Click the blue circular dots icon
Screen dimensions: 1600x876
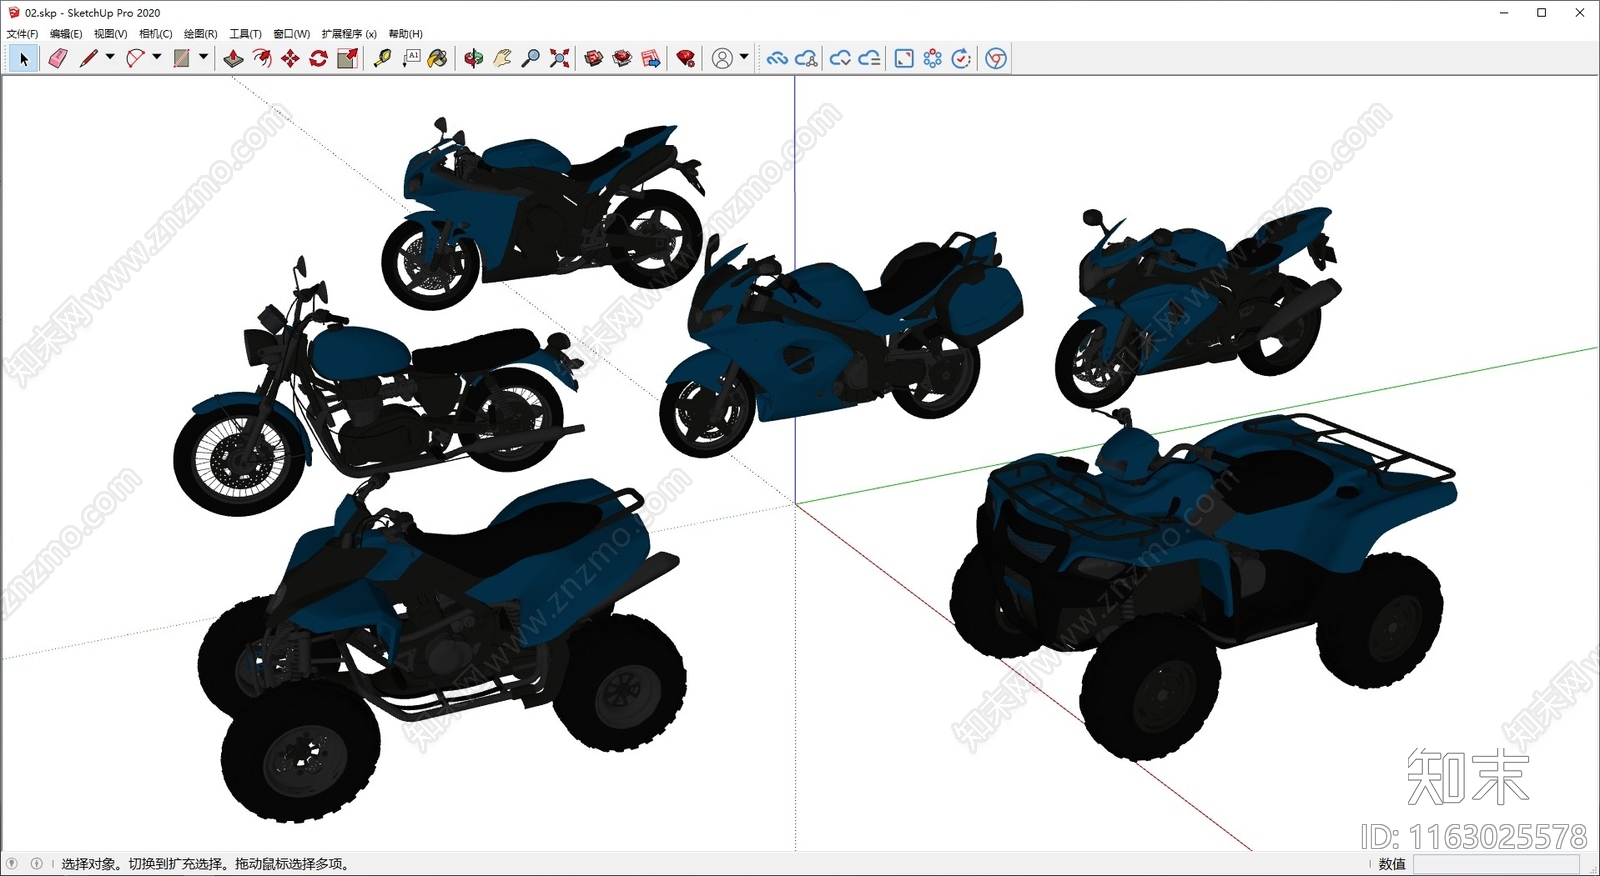[933, 59]
